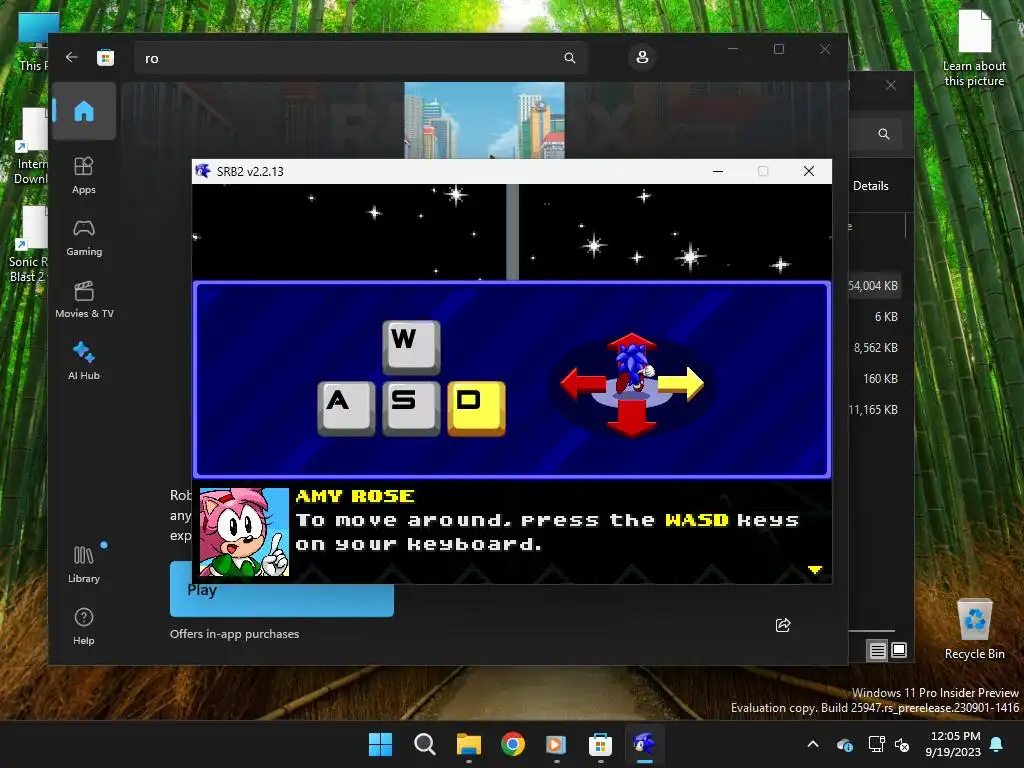
Task: Open the media player taskbar icon
Action: 556,744
